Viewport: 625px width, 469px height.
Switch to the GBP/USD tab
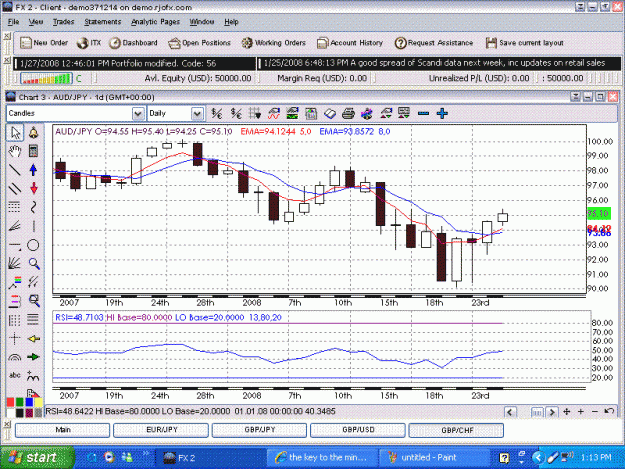tap(358, 430)
